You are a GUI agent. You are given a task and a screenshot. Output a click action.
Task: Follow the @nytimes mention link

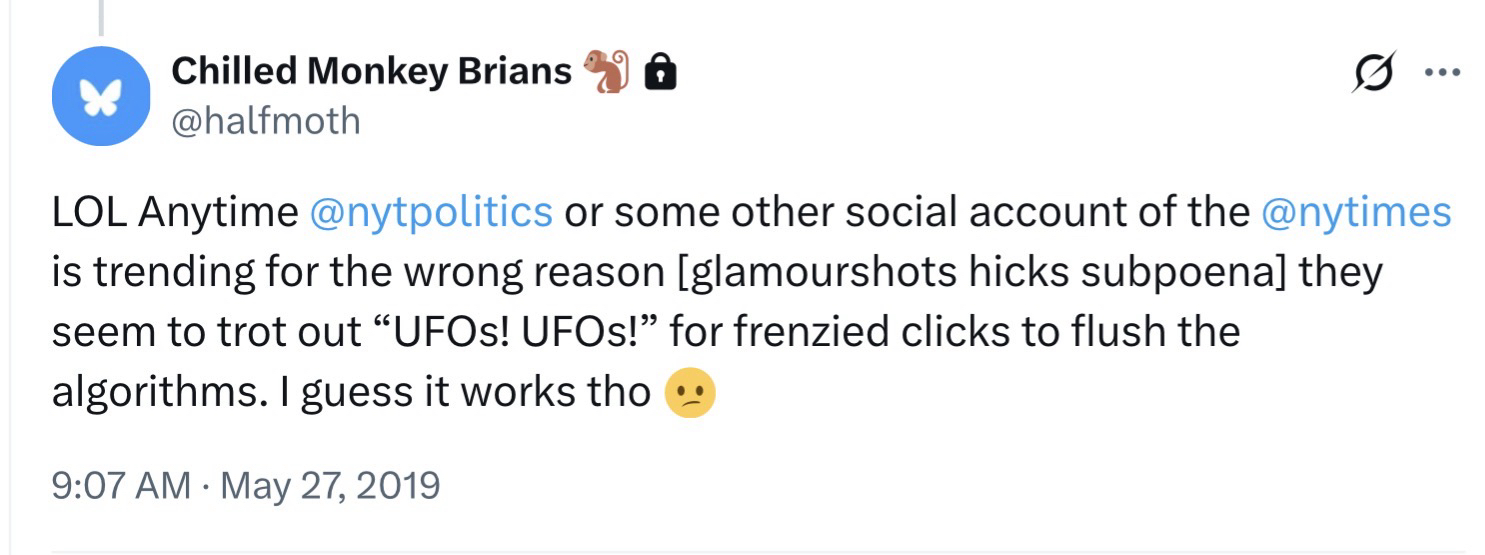pos(1356,212)
